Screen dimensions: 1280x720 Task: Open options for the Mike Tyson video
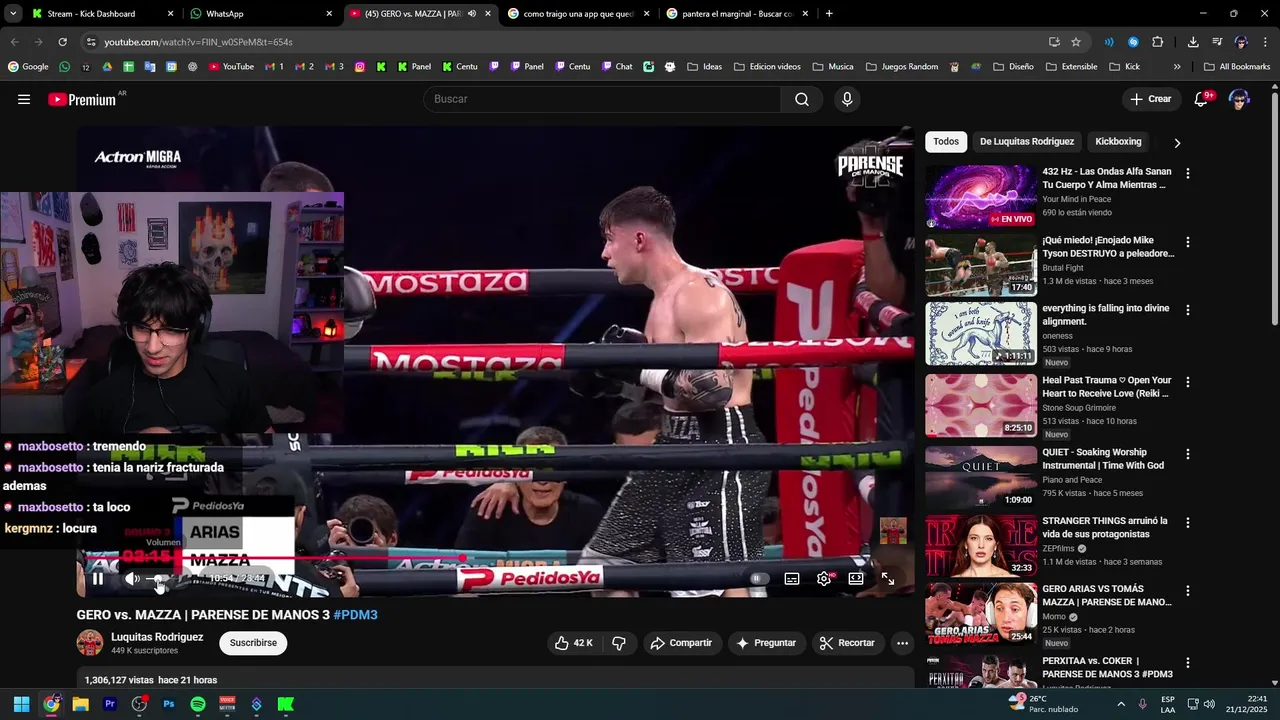(x=1188, y=242)
